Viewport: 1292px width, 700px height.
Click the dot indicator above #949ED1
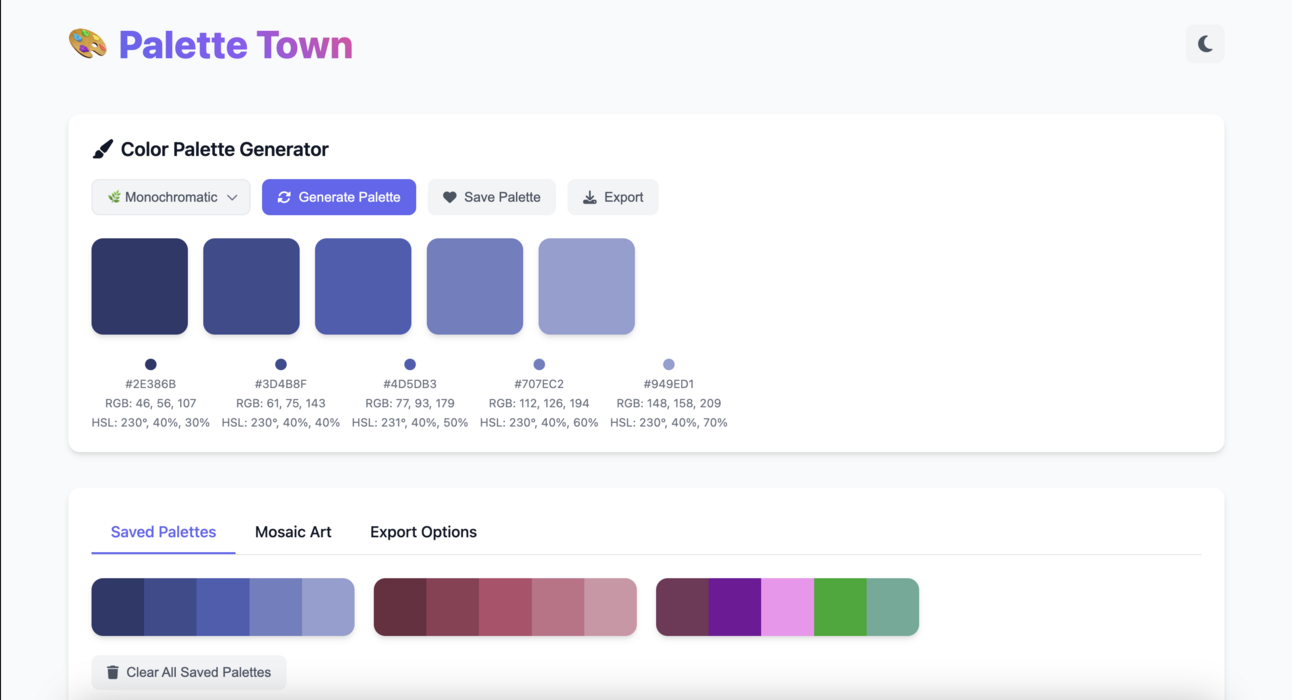668,364
